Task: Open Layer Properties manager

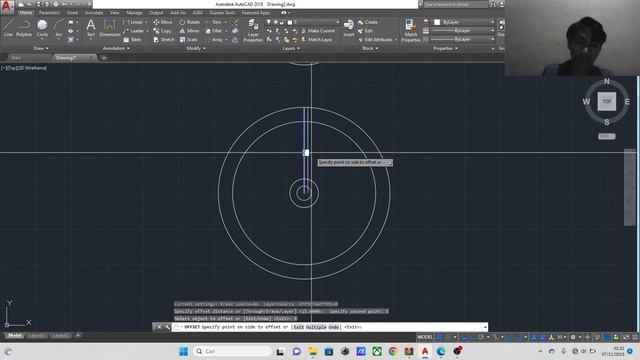Action: pyautogui.click(x=253, y=31)
